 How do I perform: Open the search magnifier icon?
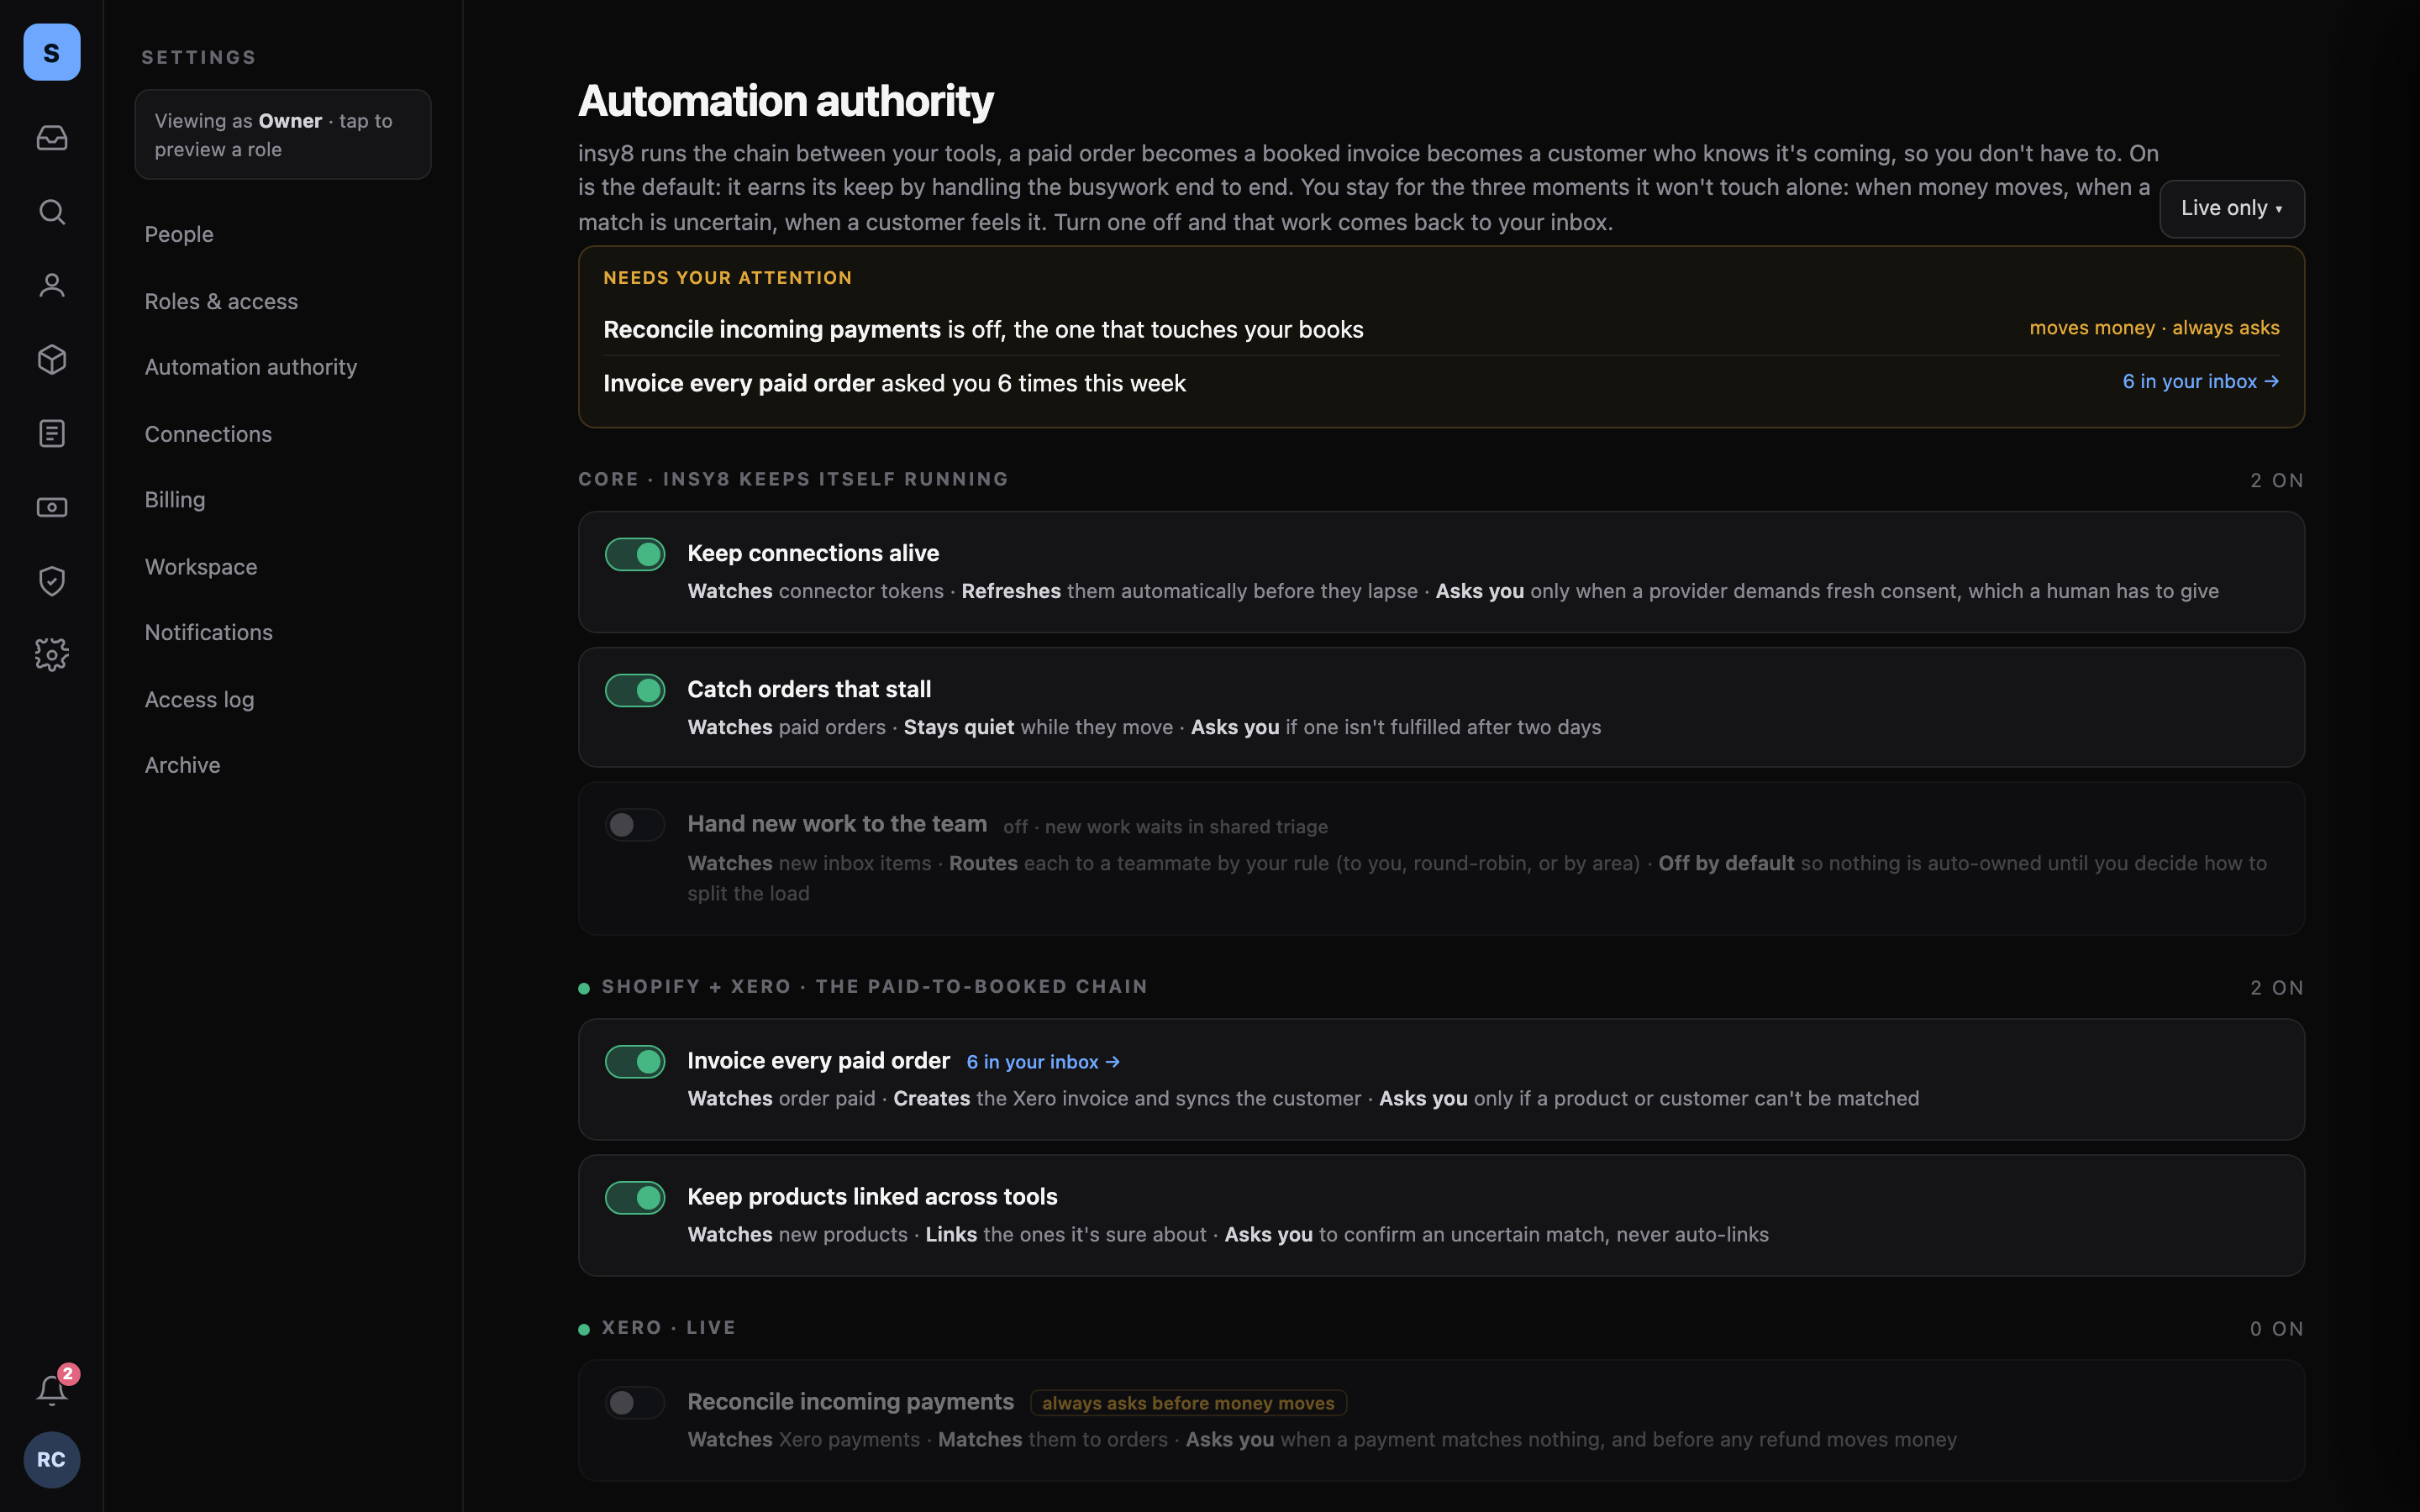point(52,212)
